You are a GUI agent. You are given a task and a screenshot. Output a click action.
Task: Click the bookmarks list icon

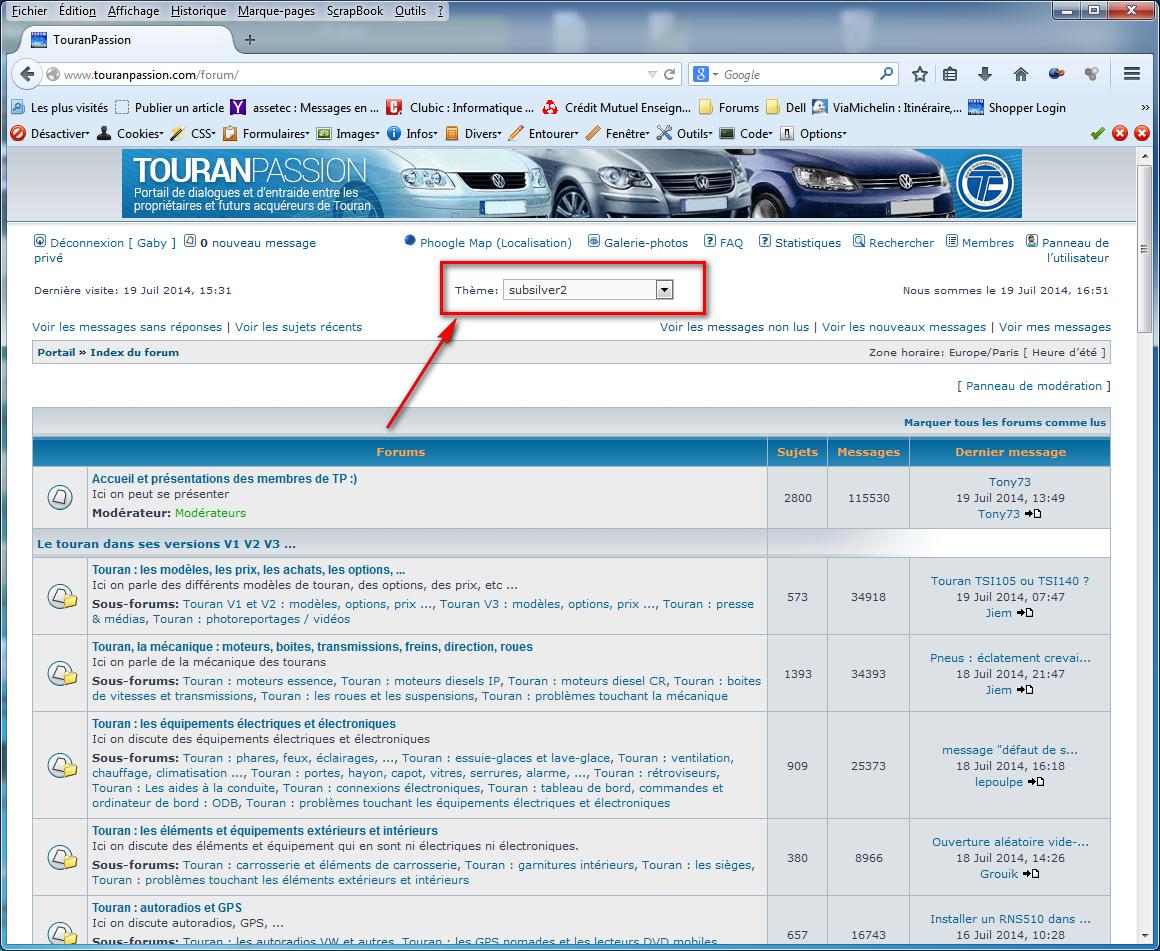click(950, 74)
